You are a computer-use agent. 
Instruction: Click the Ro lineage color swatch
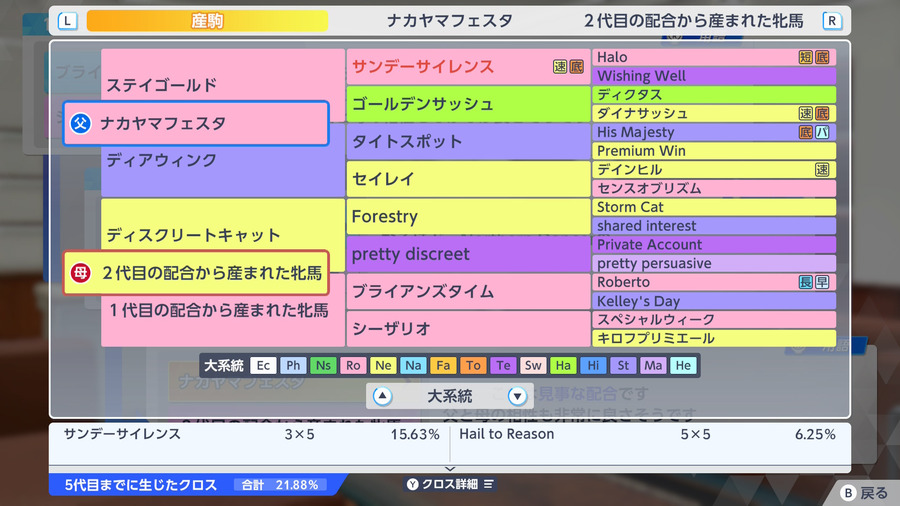(x=353, y=365)
